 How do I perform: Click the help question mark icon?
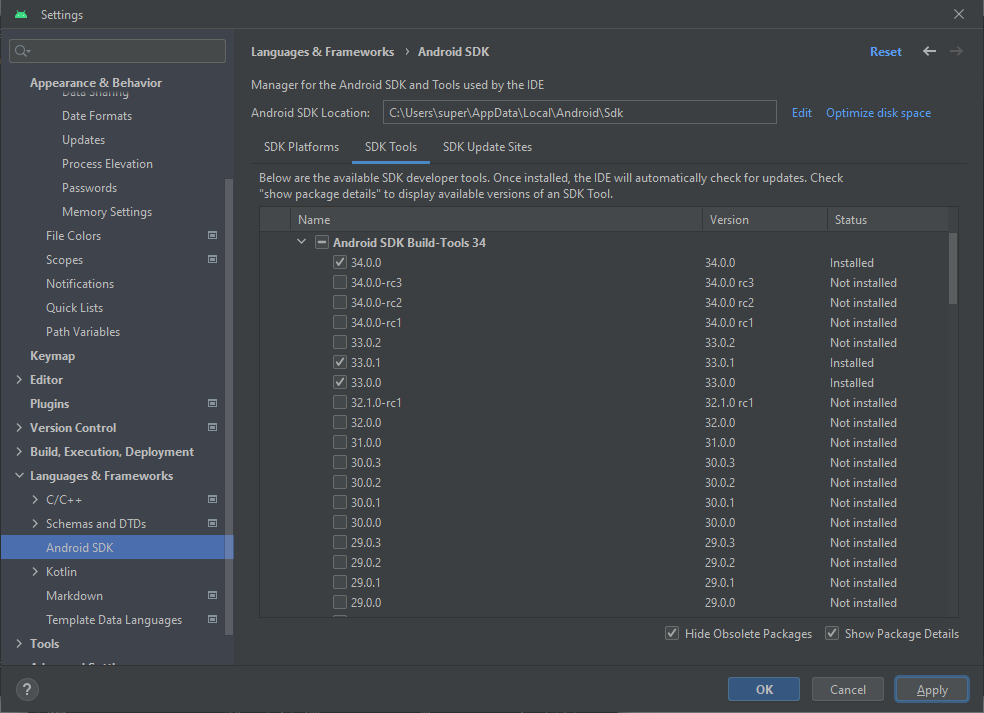coord(27,689)
